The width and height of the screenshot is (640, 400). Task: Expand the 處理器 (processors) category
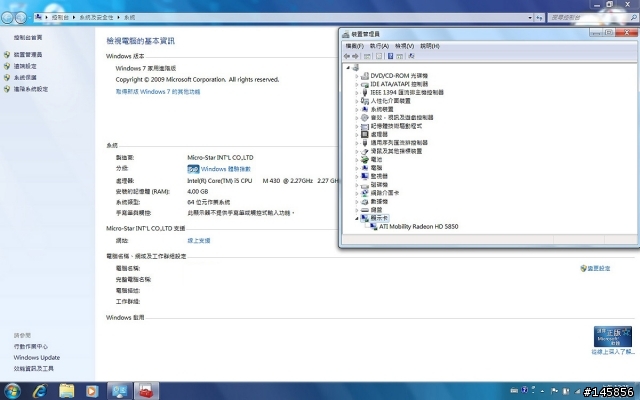tap(357, 134)
